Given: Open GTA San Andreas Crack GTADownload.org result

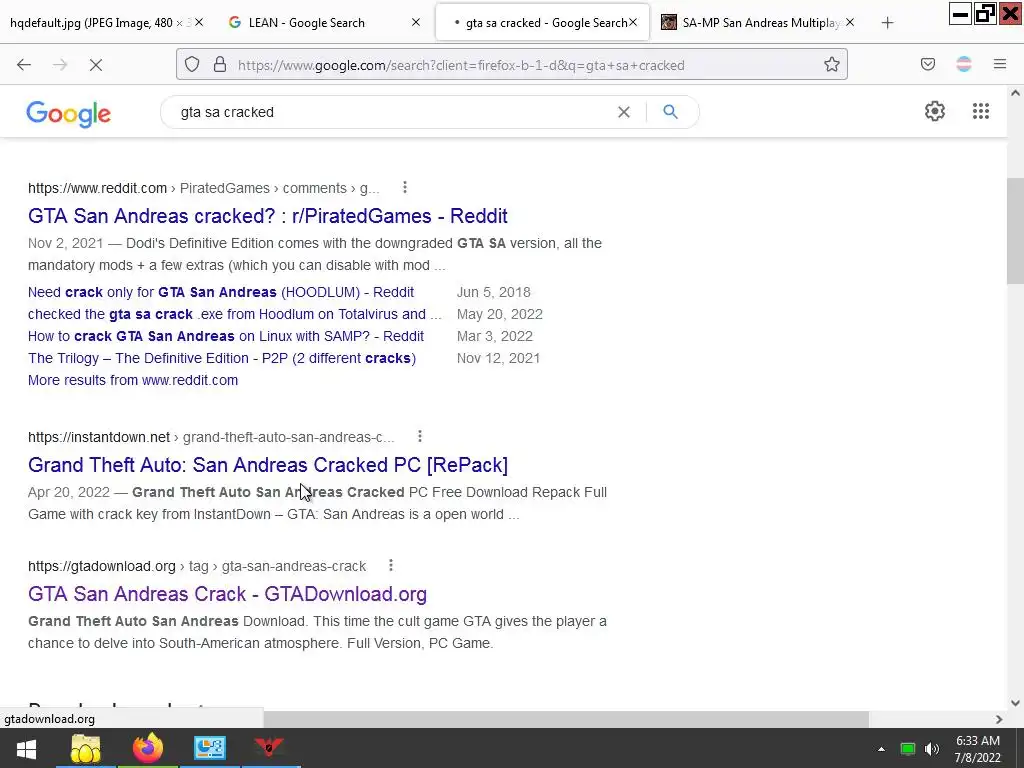Looking at the screenshot, I should (227, 594).
